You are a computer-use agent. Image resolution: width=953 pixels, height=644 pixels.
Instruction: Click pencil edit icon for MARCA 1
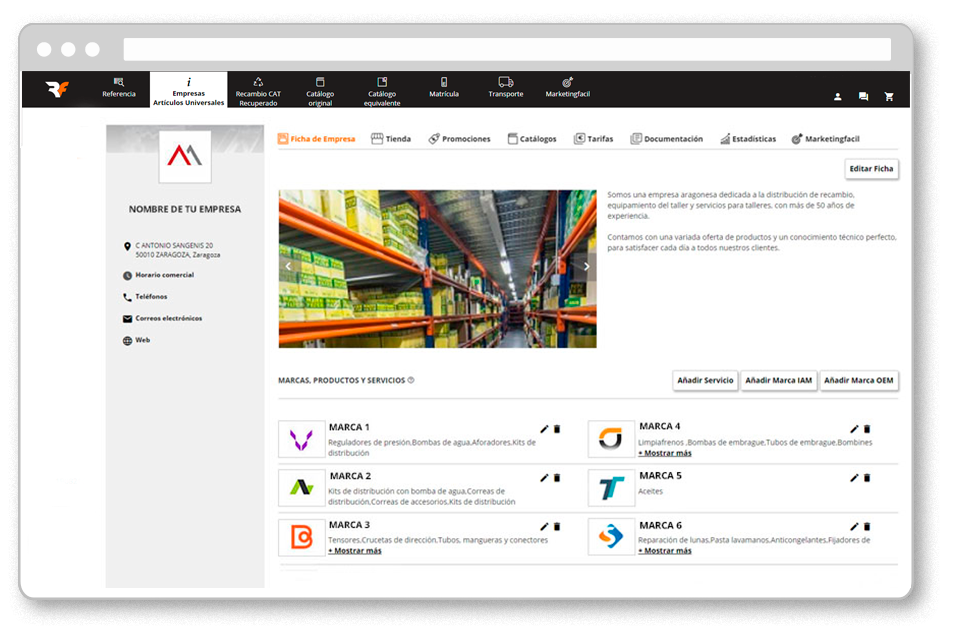tap(544, 429)
